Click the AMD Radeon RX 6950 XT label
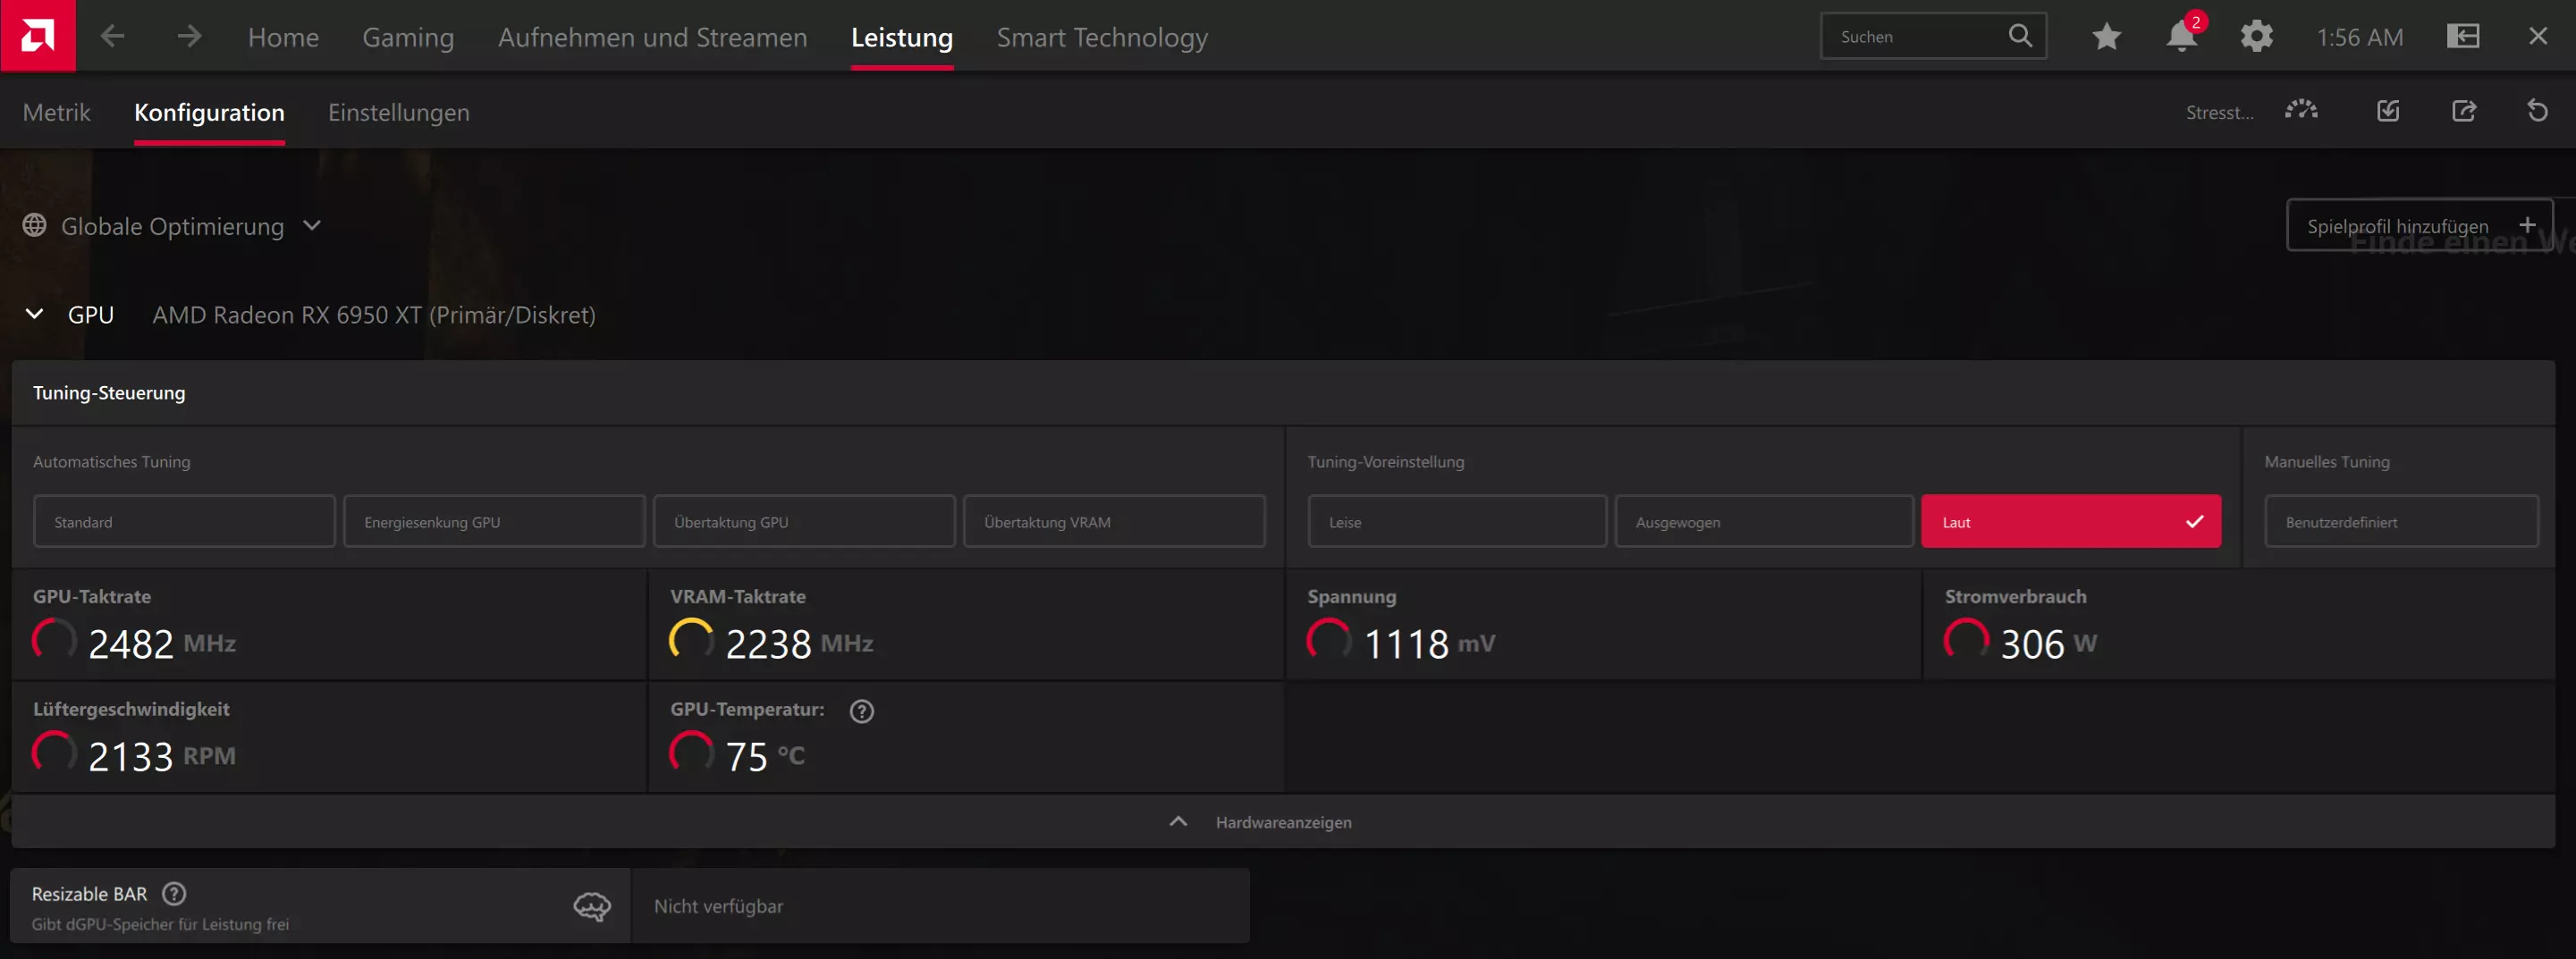Screen dimensions: 2576x959 [x=374, y=314]
